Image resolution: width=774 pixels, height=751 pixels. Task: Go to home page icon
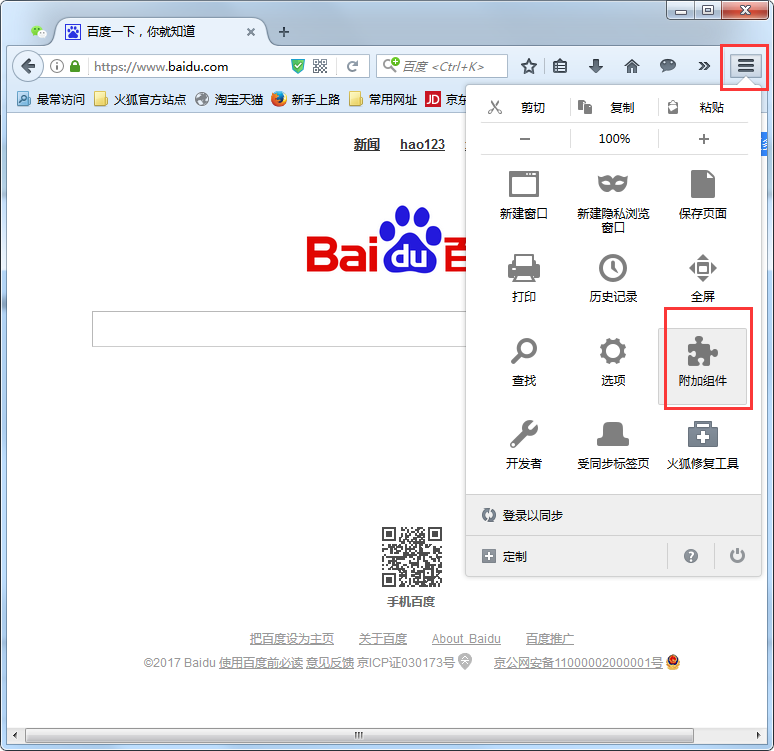pyautogui.click(x=632, y=66)
